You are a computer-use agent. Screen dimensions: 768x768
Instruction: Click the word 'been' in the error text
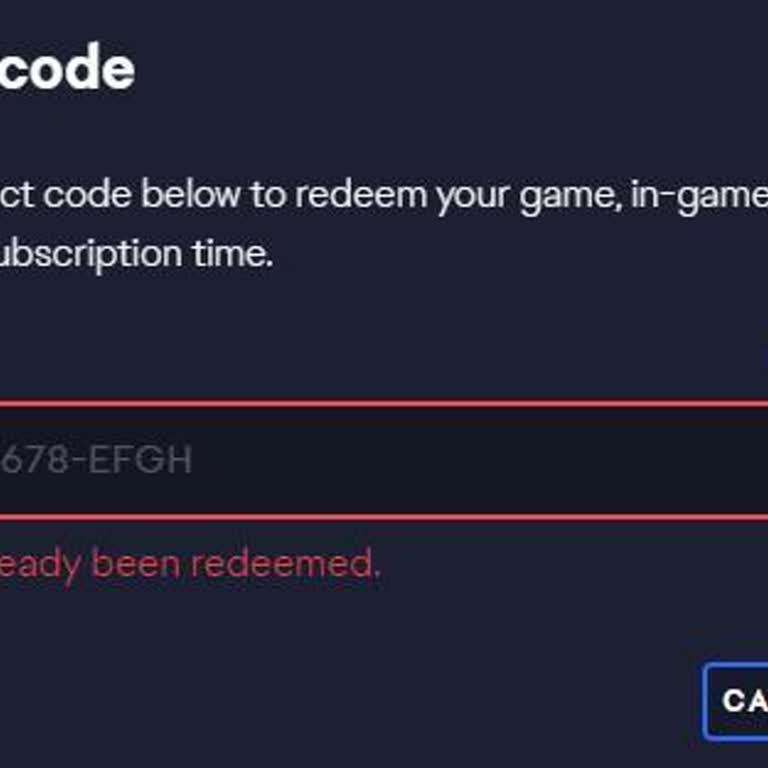[137, 565]
